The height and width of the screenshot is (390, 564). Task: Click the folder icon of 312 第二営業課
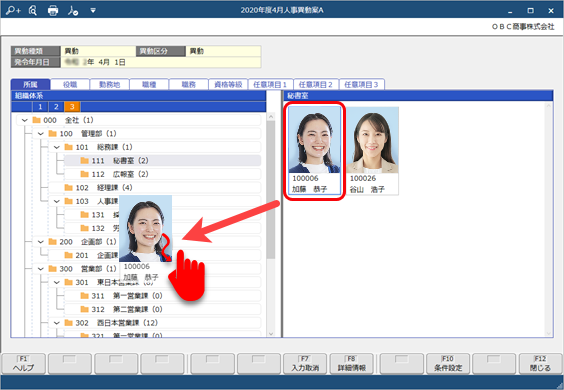(85, 309)
